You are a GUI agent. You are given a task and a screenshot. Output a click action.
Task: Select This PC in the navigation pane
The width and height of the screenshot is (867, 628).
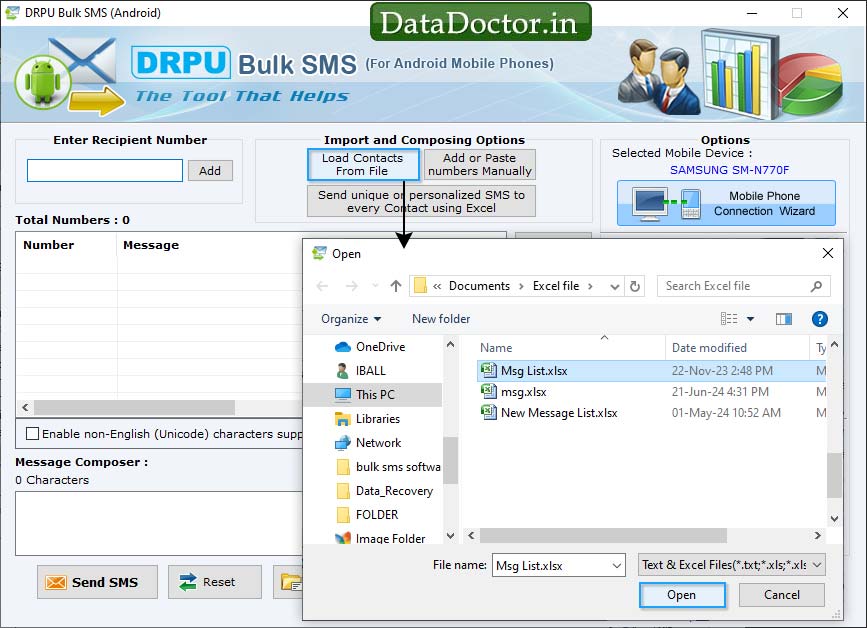click(374, 395)
